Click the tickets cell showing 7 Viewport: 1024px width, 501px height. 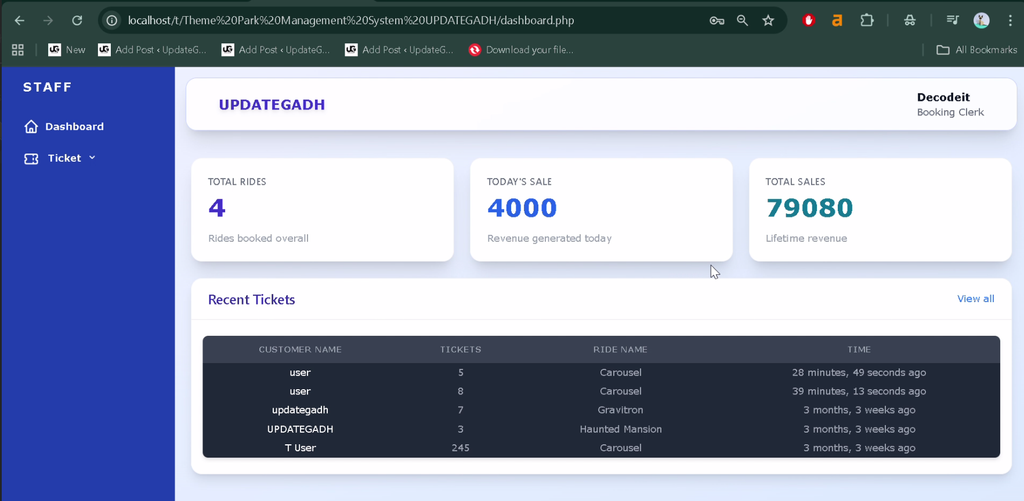tap(460, 410)
